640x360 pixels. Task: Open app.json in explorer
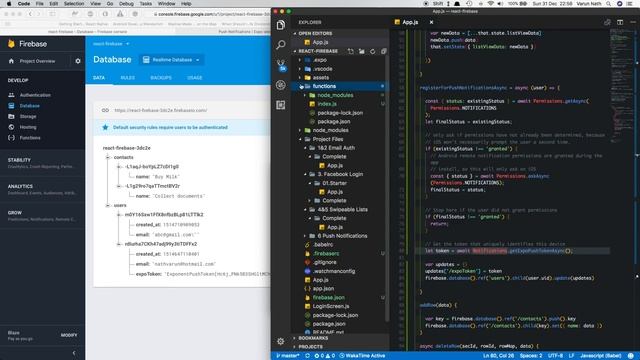click(323, 289)
